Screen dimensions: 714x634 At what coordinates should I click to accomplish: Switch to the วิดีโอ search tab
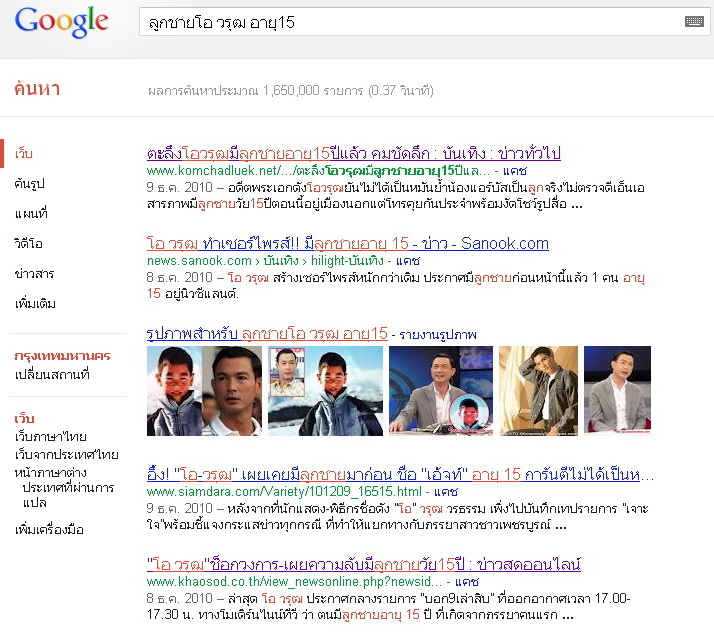[28, 243]
